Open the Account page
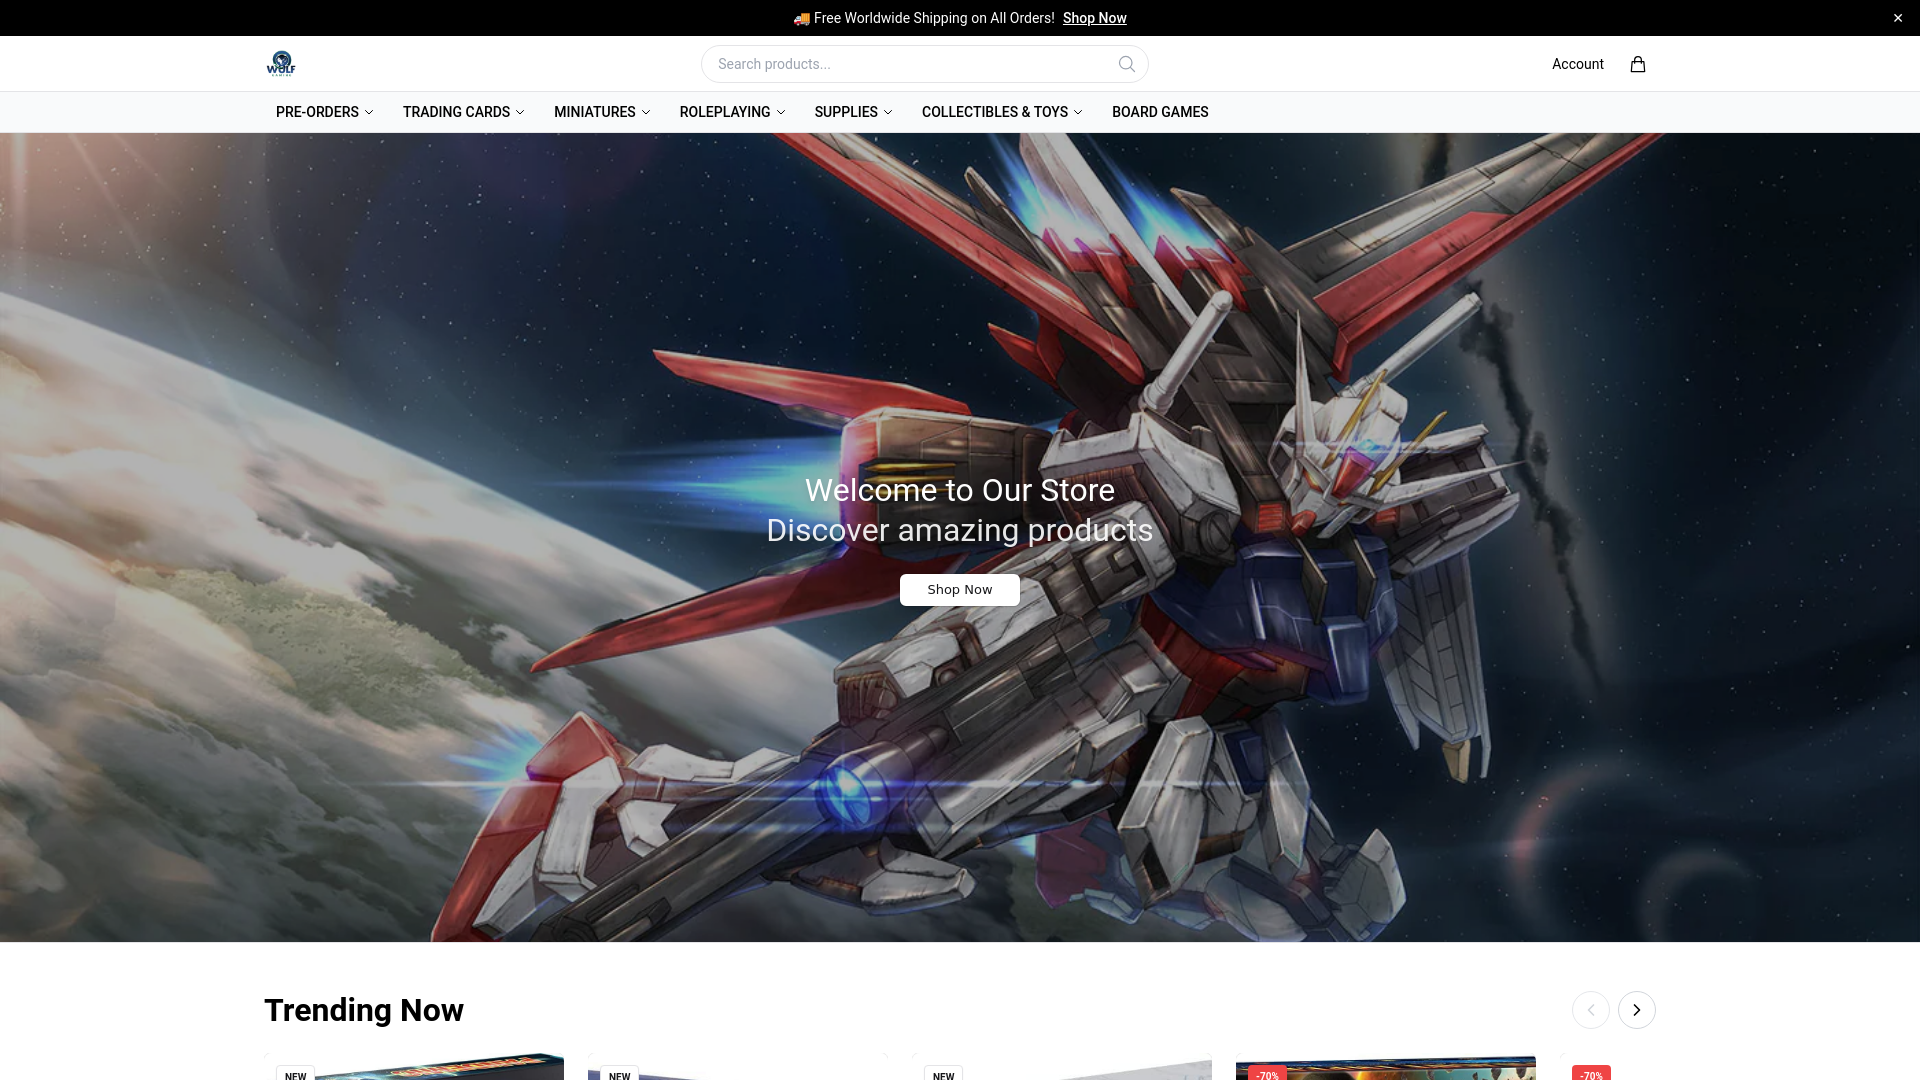The height and width of the screenshot is (1080, 1920). click(1577, 64)
